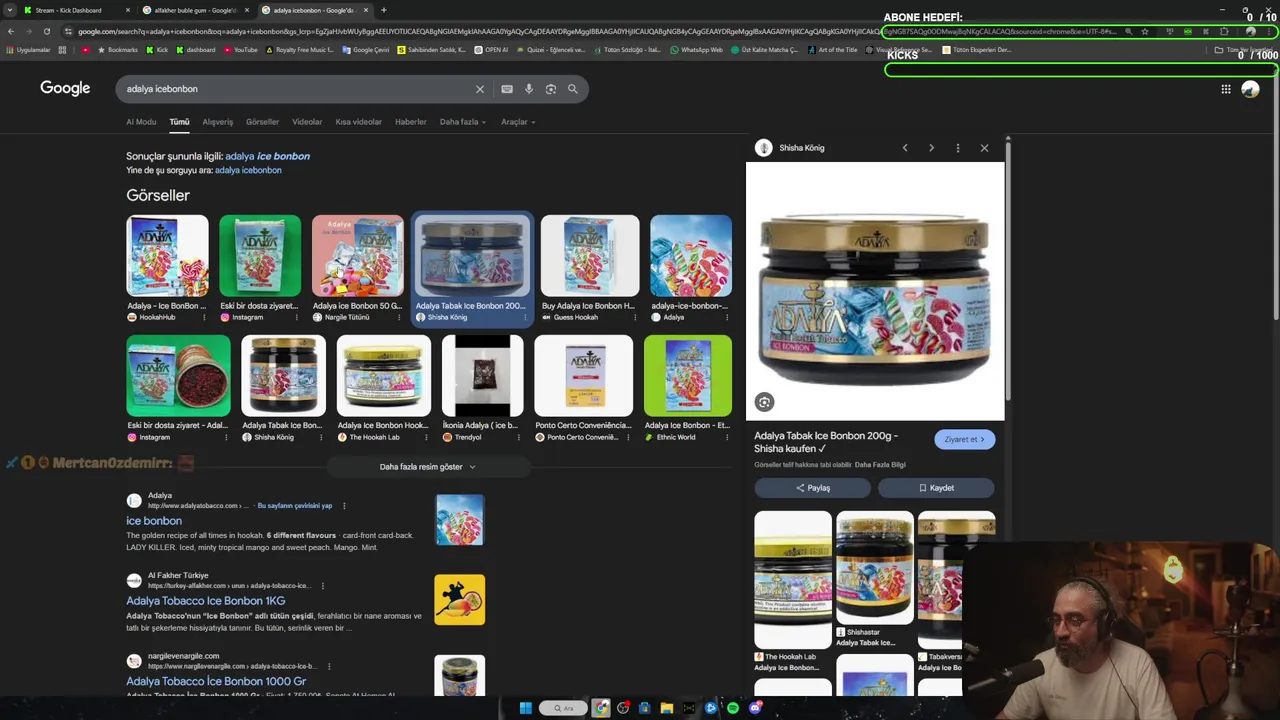
Task: Switch to Kısa videolar tab
Action: coord(359,122)
